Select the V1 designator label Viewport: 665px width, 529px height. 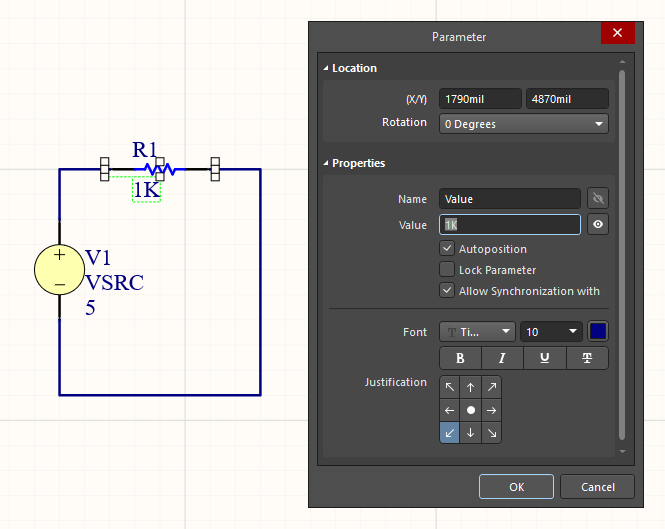point(98,258)
